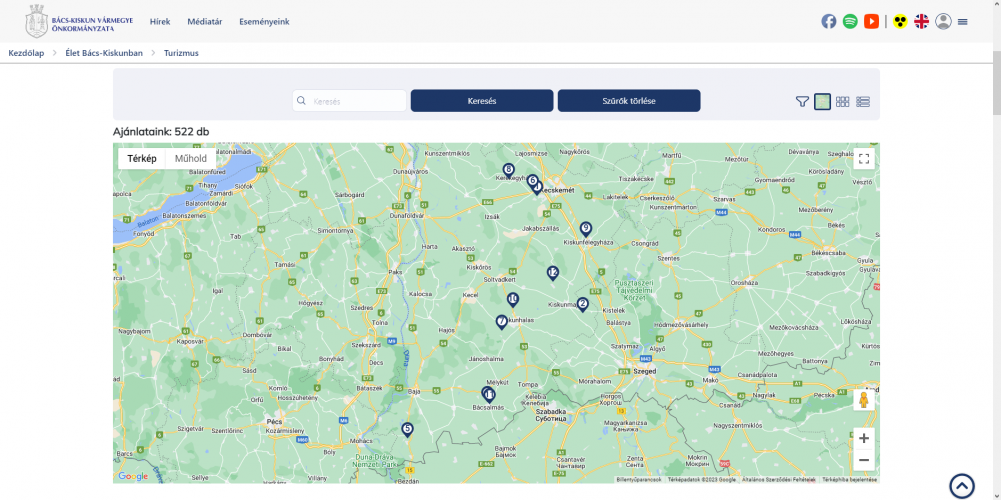Open the Médiatár menu item

click(x=205, y=22)
